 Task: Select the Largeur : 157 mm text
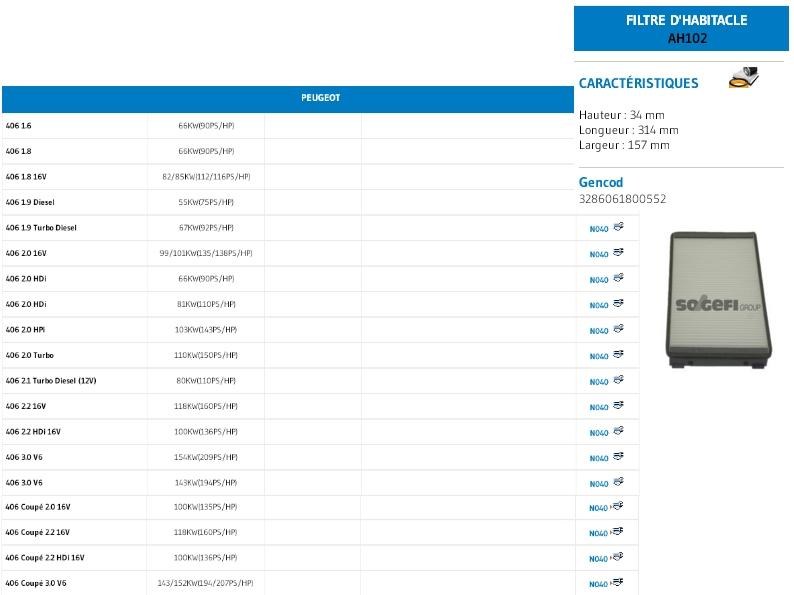pos(624,145)
